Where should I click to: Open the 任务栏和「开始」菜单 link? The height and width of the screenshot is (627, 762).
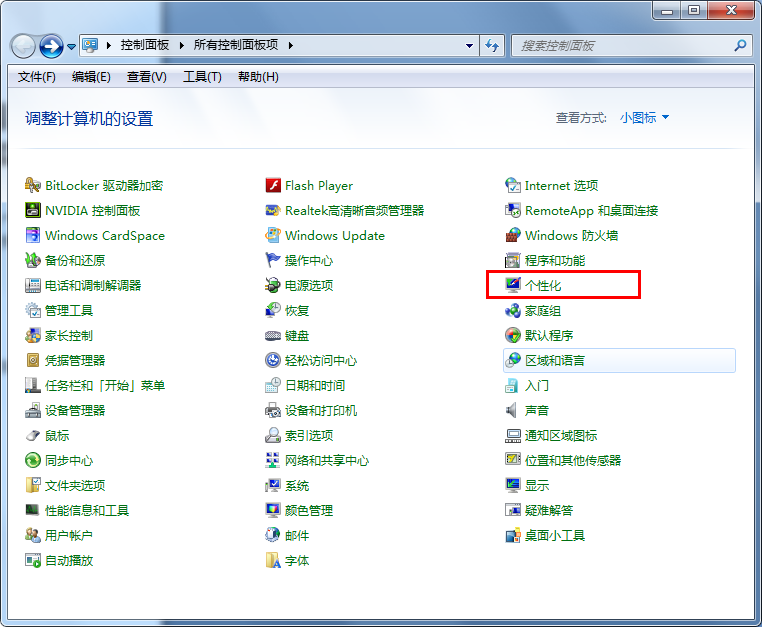[x=105, y=385]
